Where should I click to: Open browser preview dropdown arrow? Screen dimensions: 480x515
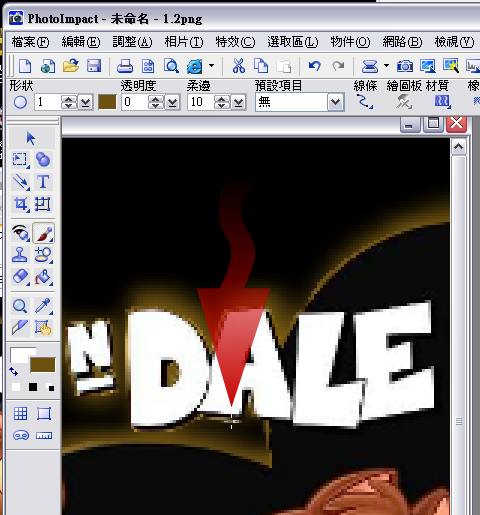coord(211,66)
